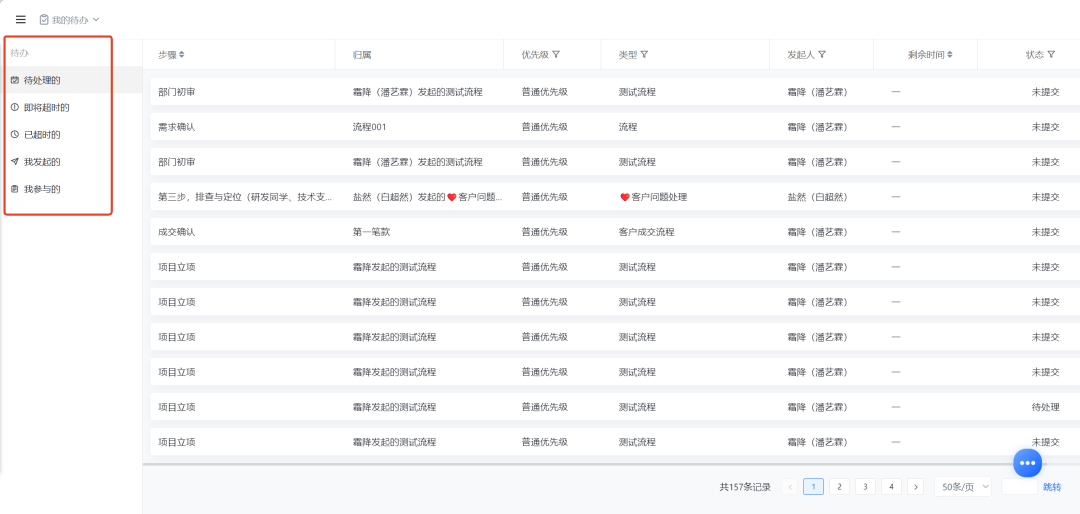Go to page 3
This screenshot has height=514, width=1080.
pos(865,486)
